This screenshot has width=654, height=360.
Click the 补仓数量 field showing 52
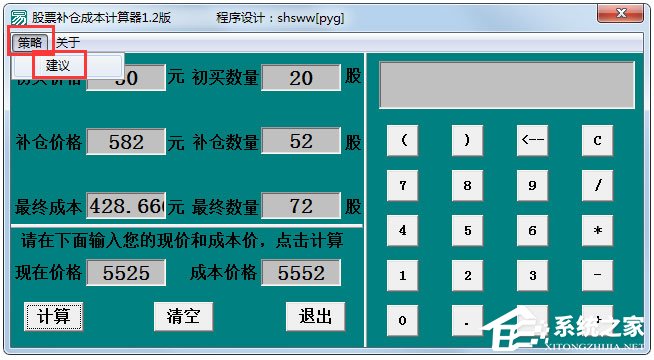click(301, 142)
